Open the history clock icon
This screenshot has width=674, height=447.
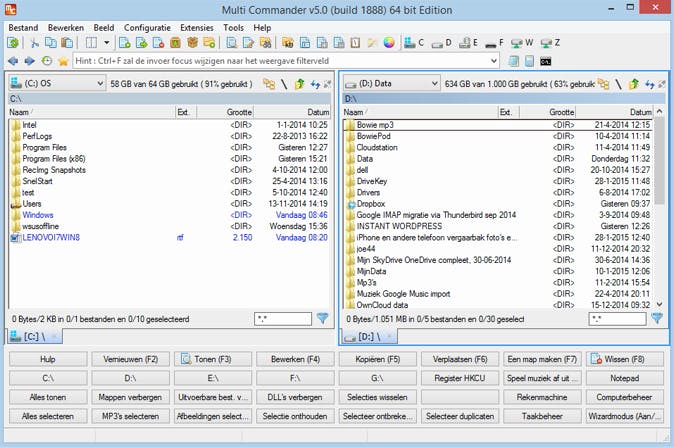pyautogui.click(x=46, y=61)
